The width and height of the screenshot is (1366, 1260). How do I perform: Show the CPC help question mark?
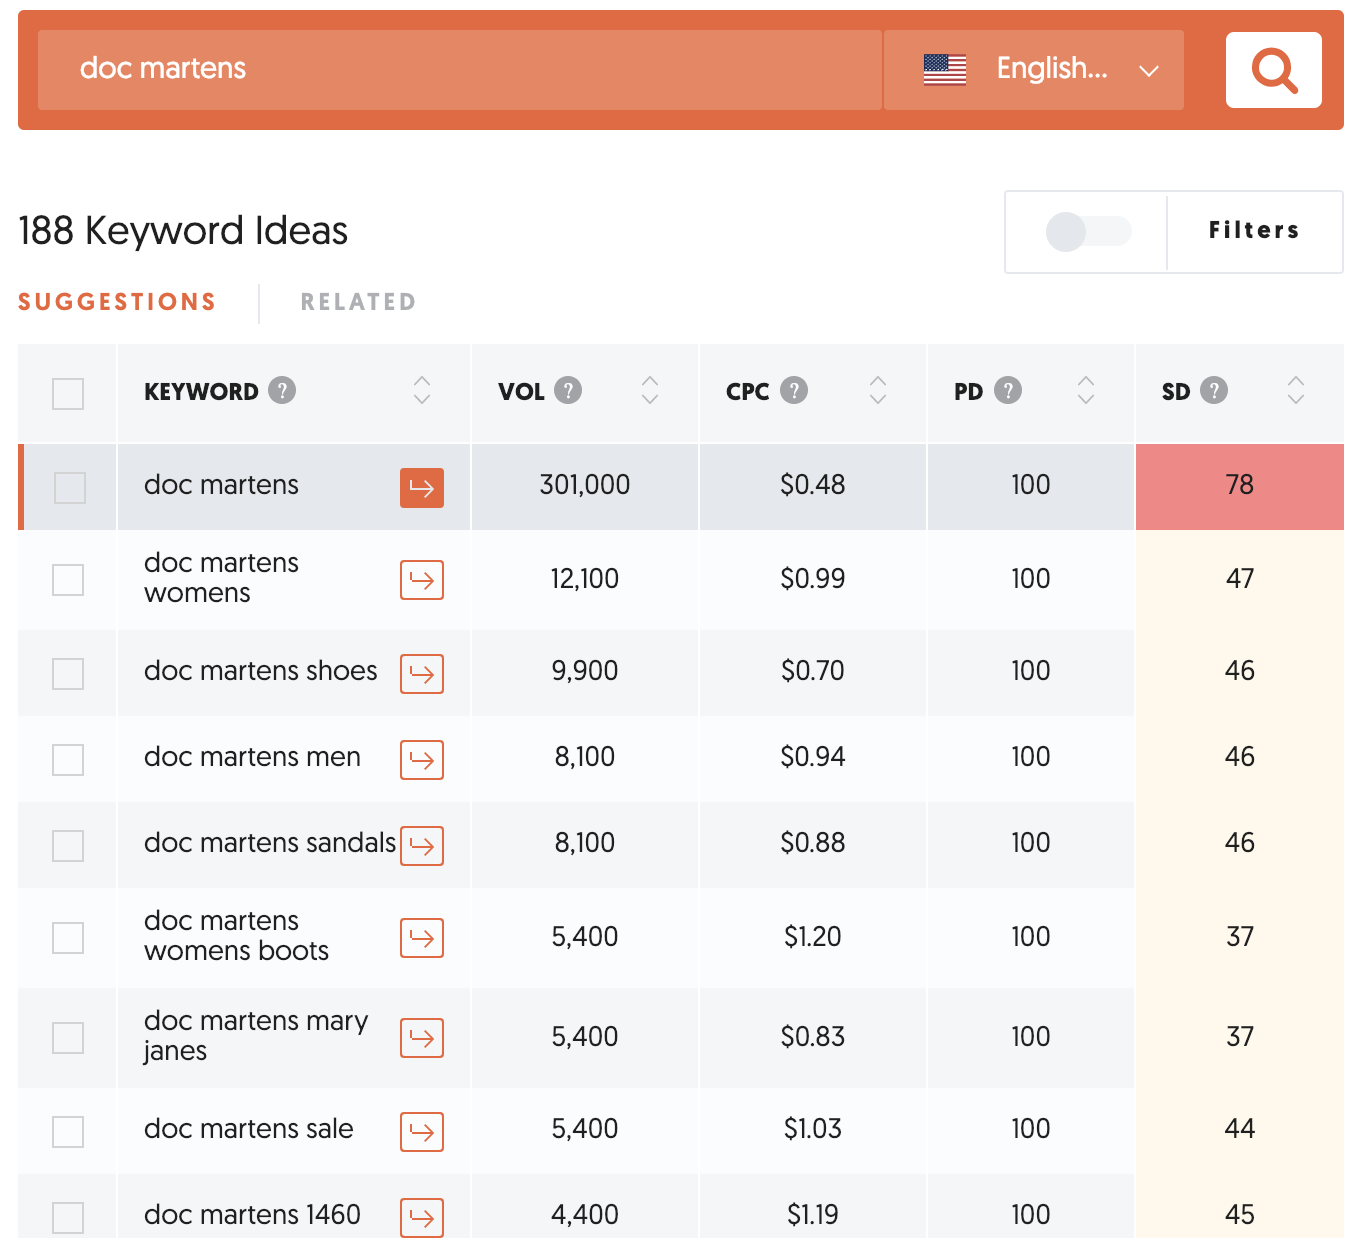pyautogui.click(x=794, y=390)
